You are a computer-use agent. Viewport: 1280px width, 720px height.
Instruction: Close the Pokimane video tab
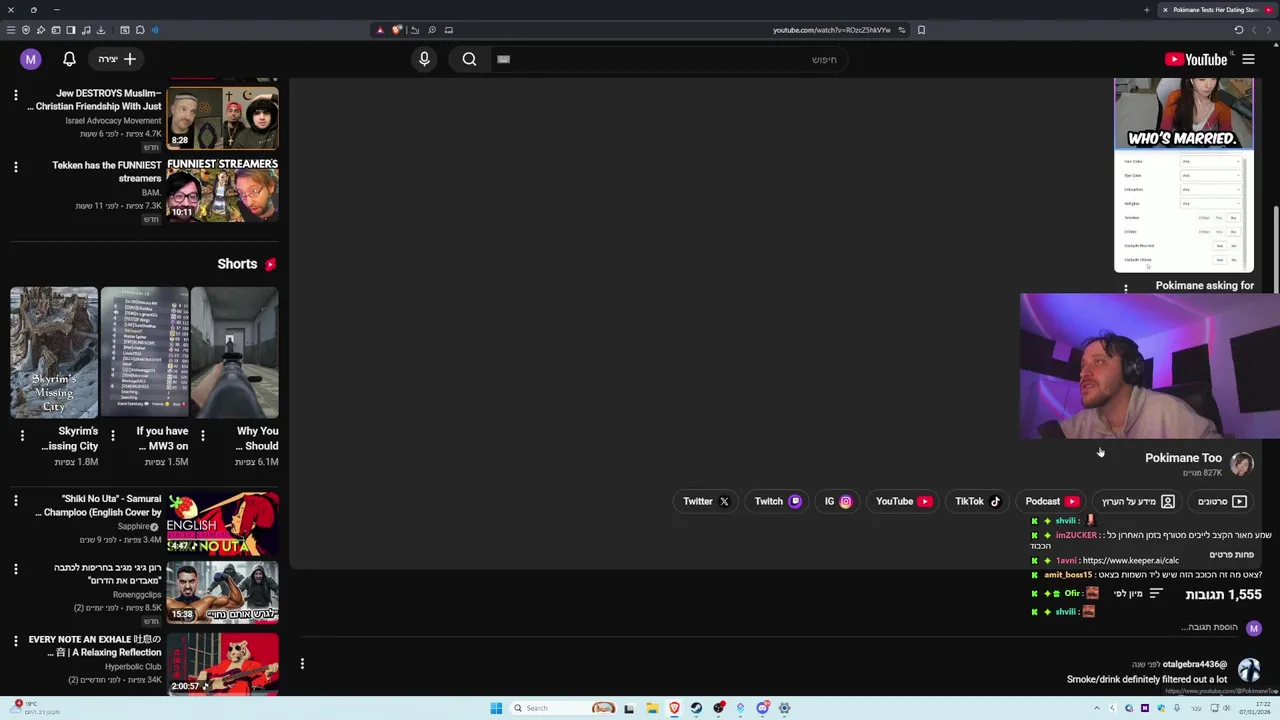pos(1164,10)
